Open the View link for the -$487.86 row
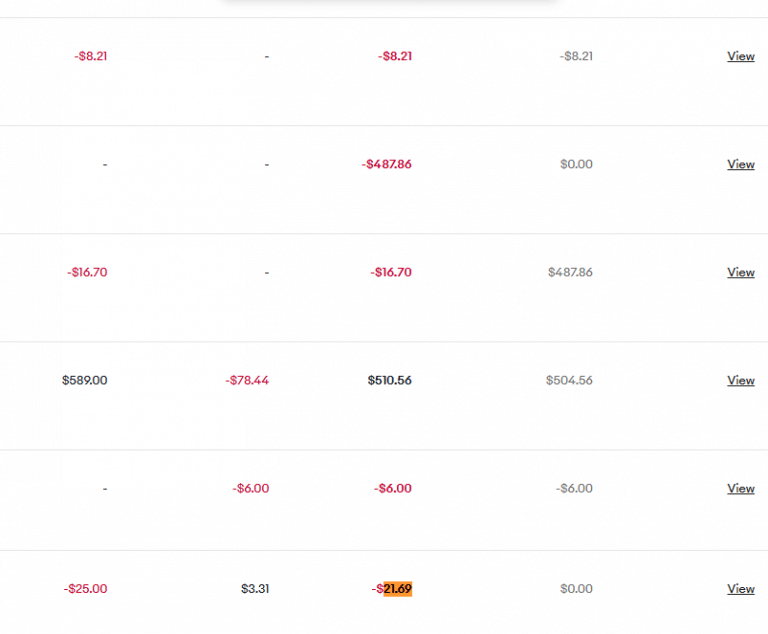768x634 pixels. pos(740,164)
